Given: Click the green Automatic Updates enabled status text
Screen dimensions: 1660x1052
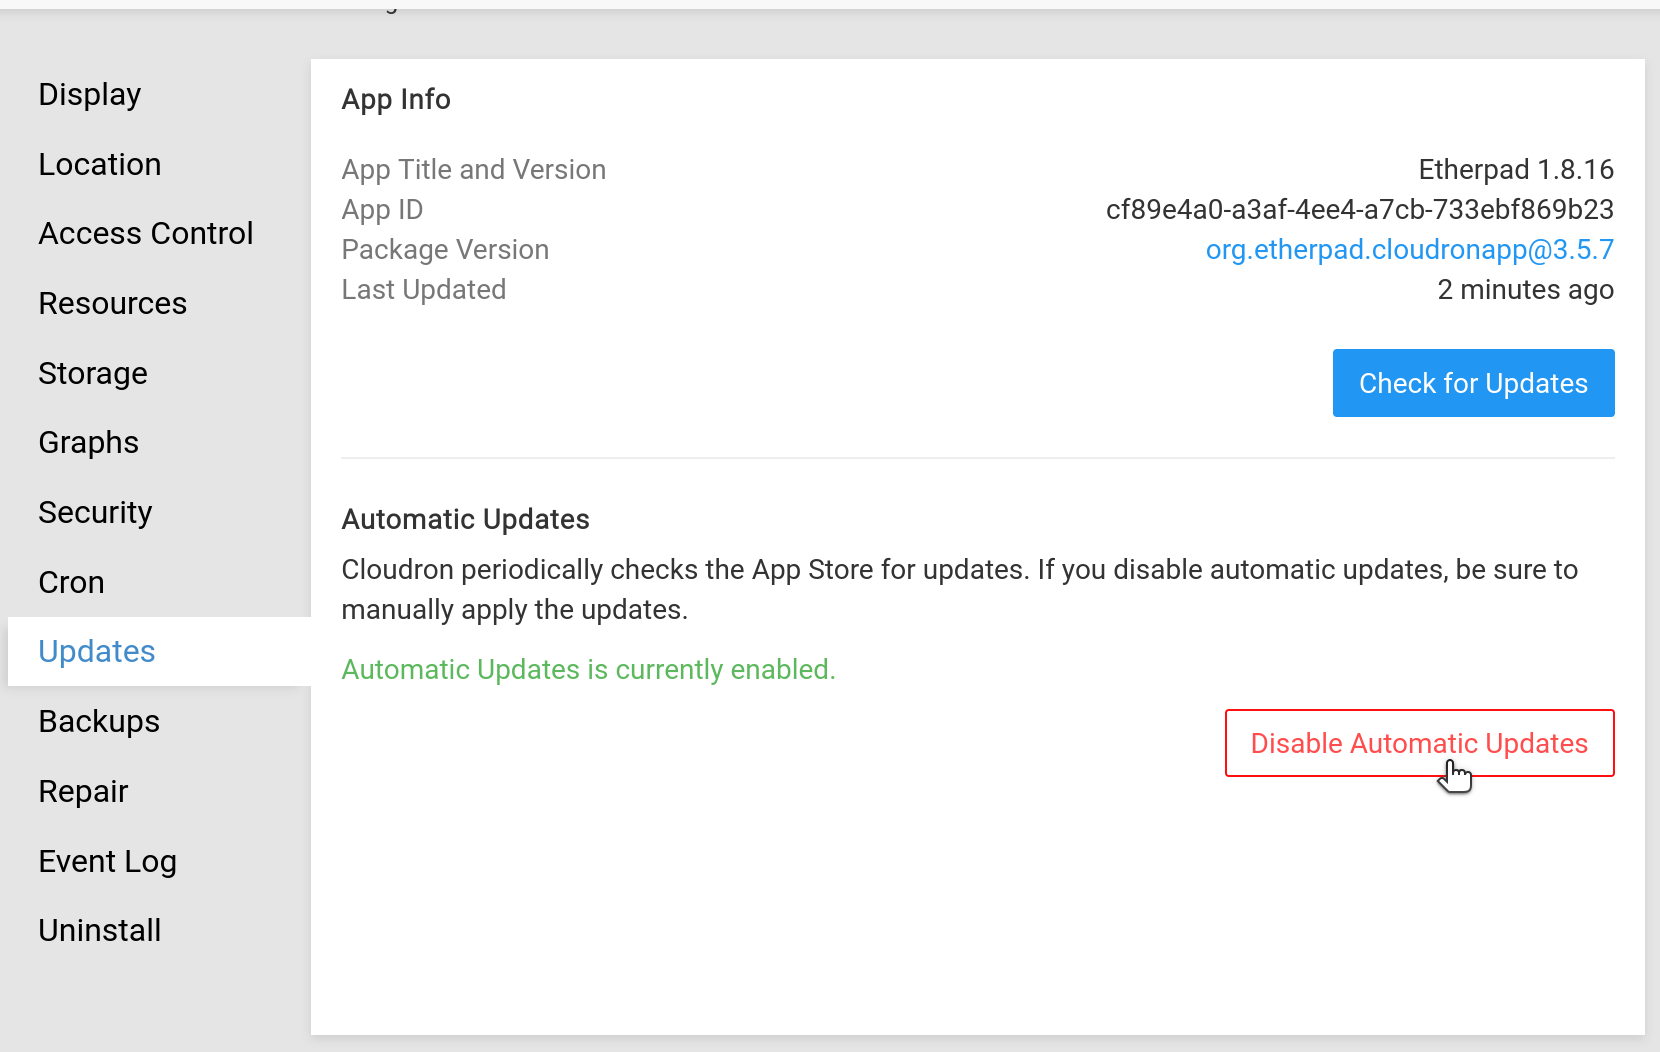Looking at the screenshot, I should 588,669.
